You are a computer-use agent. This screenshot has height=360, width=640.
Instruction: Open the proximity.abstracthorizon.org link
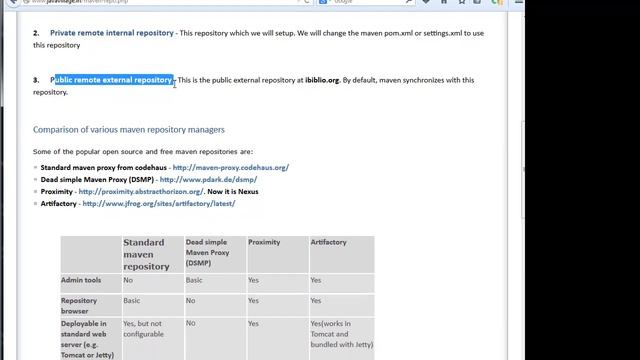coord(141,191)
